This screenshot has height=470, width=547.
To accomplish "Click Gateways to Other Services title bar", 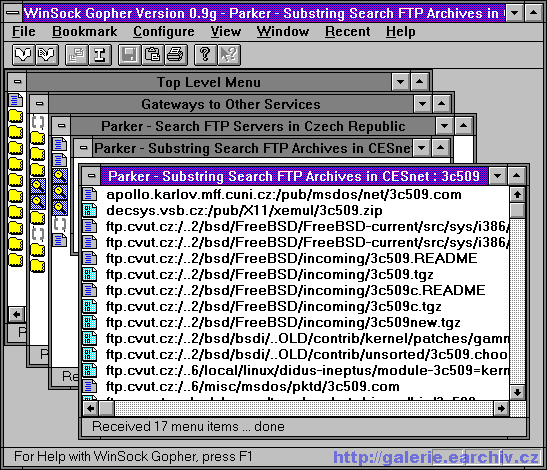I will [231, 104].
